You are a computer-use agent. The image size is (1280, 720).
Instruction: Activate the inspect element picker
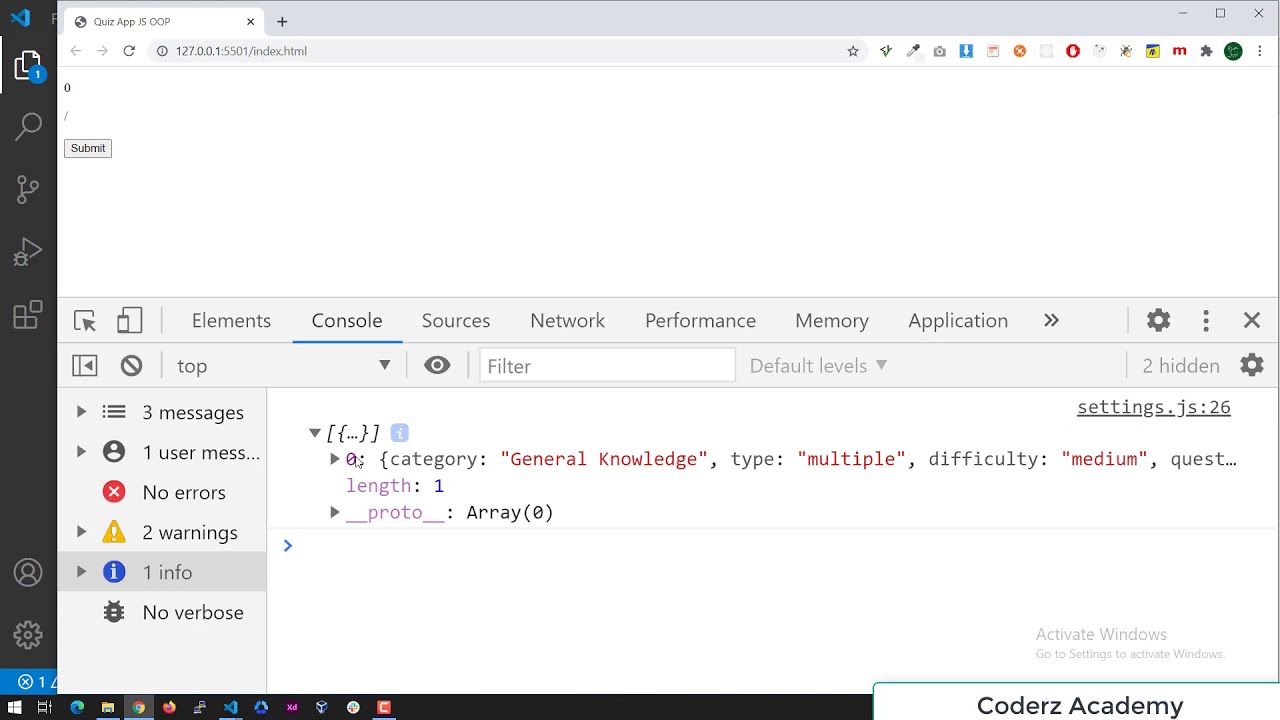pos(85,321)
